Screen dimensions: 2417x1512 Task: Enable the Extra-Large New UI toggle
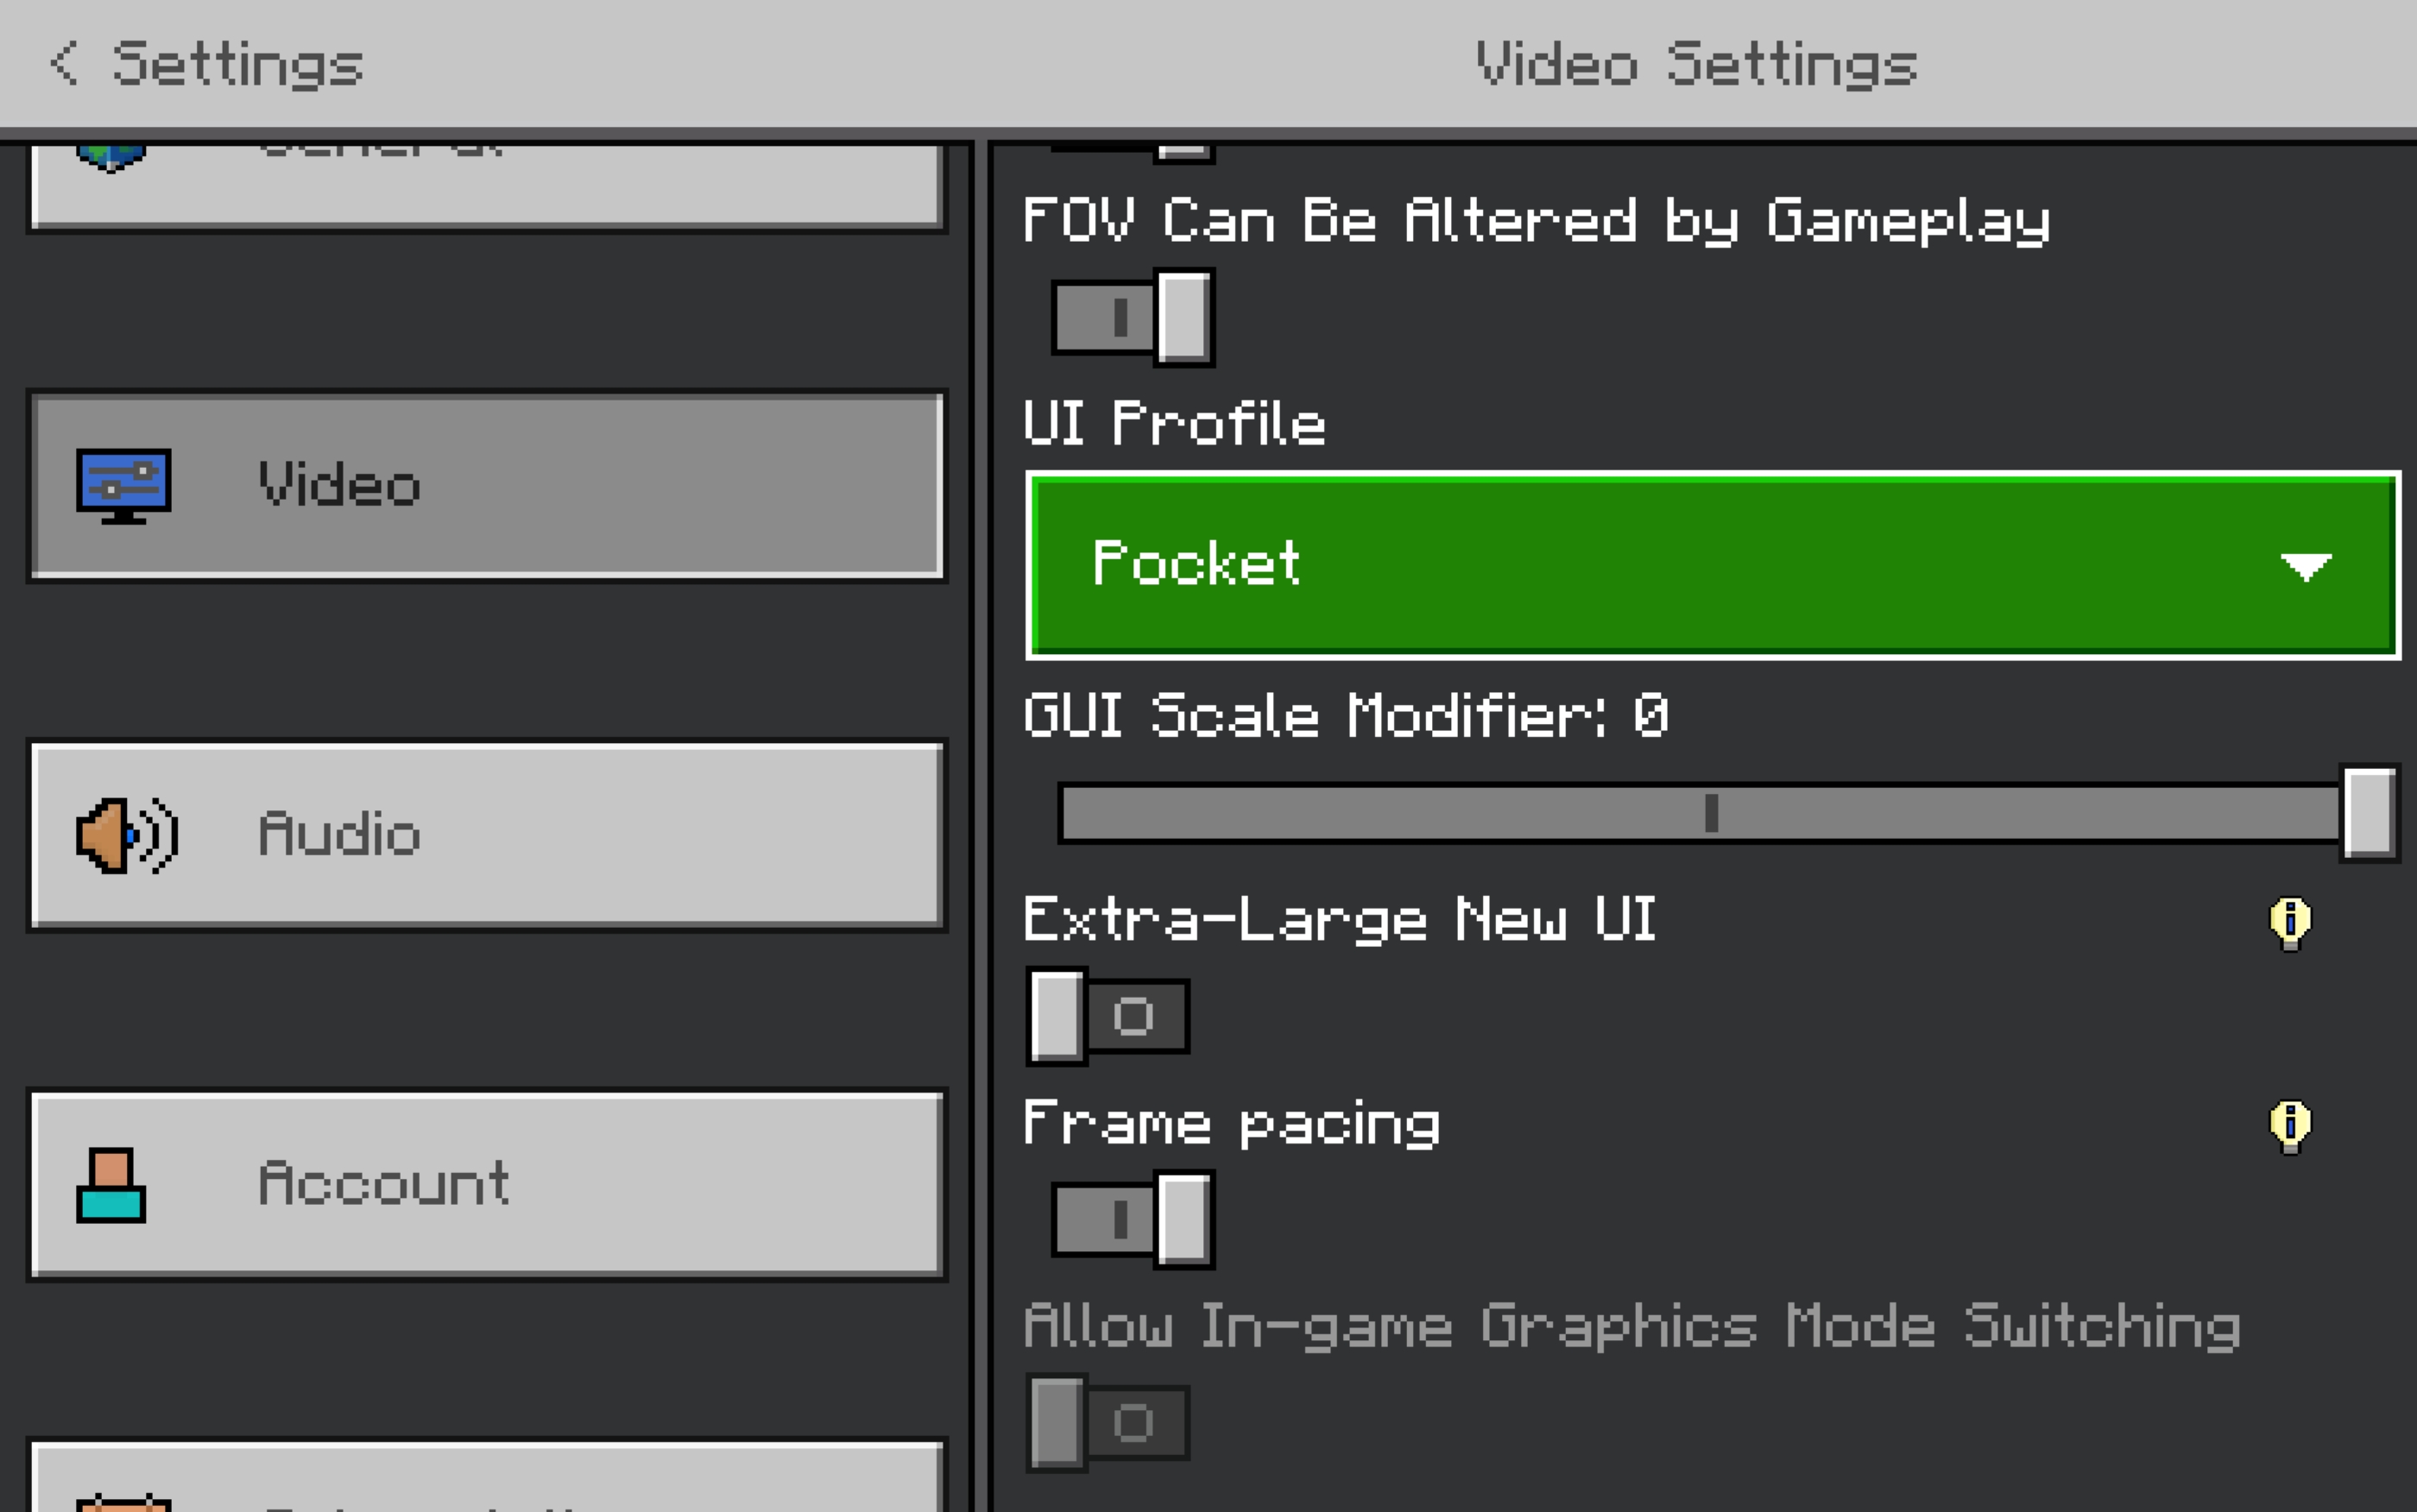point(1108,1016)
